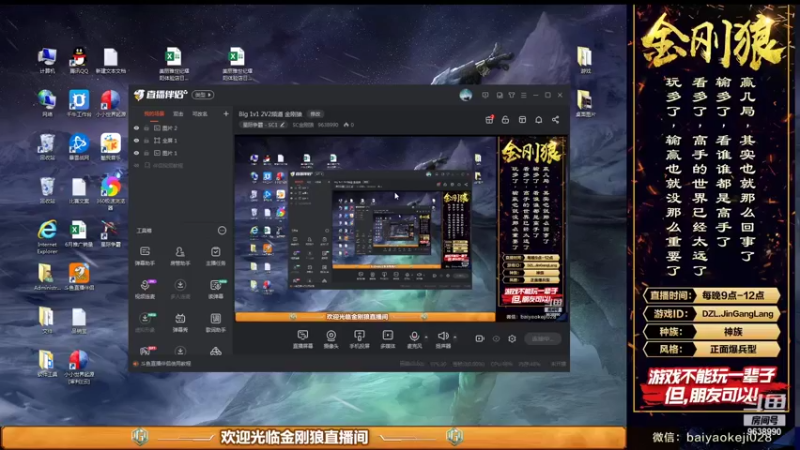This screenshot has width=800, height=450.
Task: Open the user avatar in the title bar
Action: [x=465, y=95]
